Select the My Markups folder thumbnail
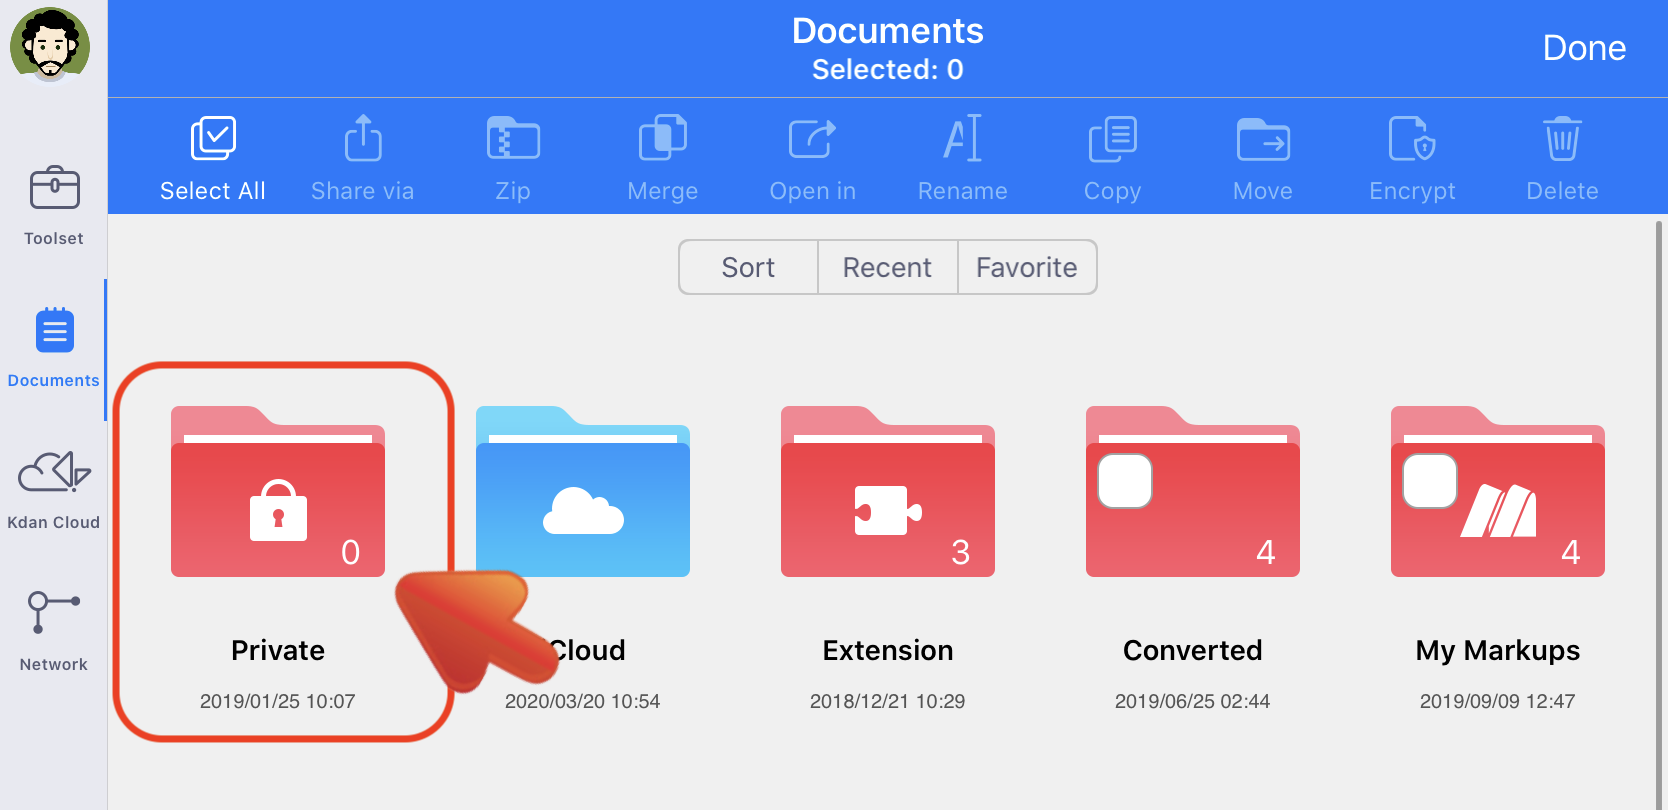 coord(1498,491)
